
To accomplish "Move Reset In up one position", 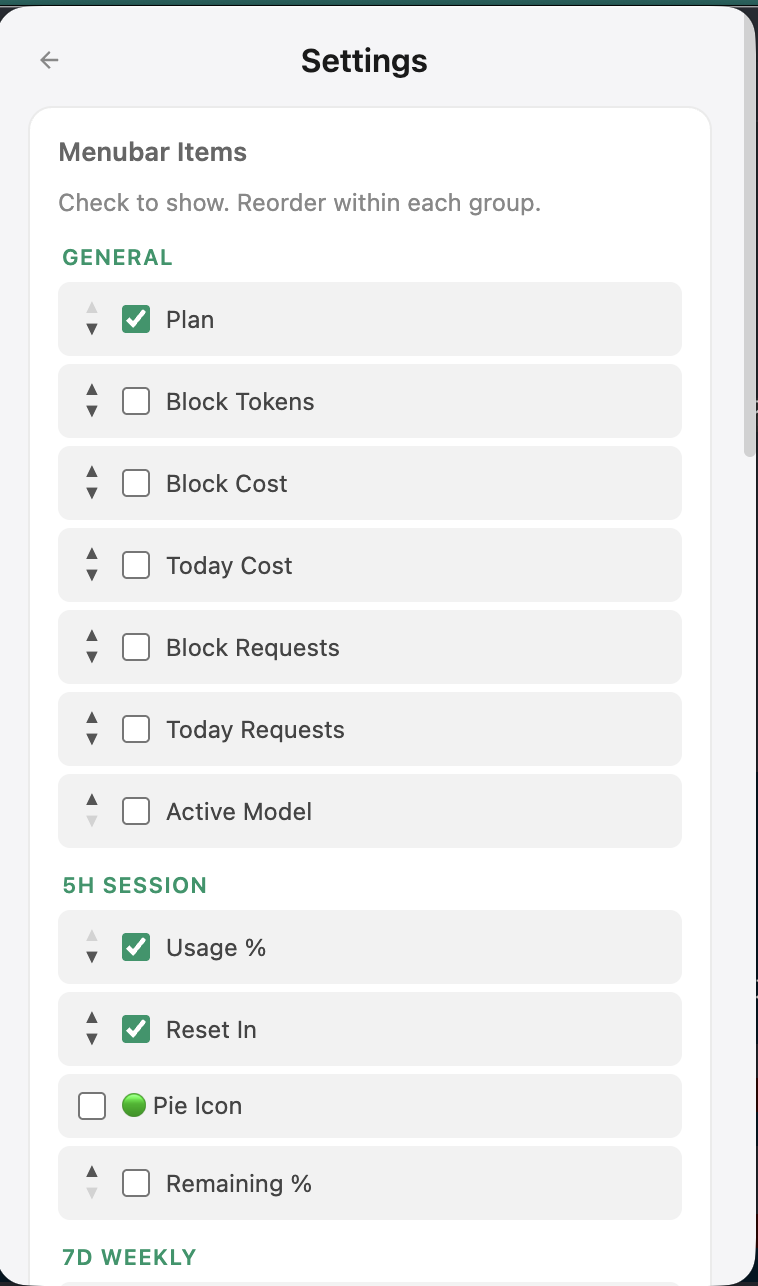I will (x=92, y=1018).
